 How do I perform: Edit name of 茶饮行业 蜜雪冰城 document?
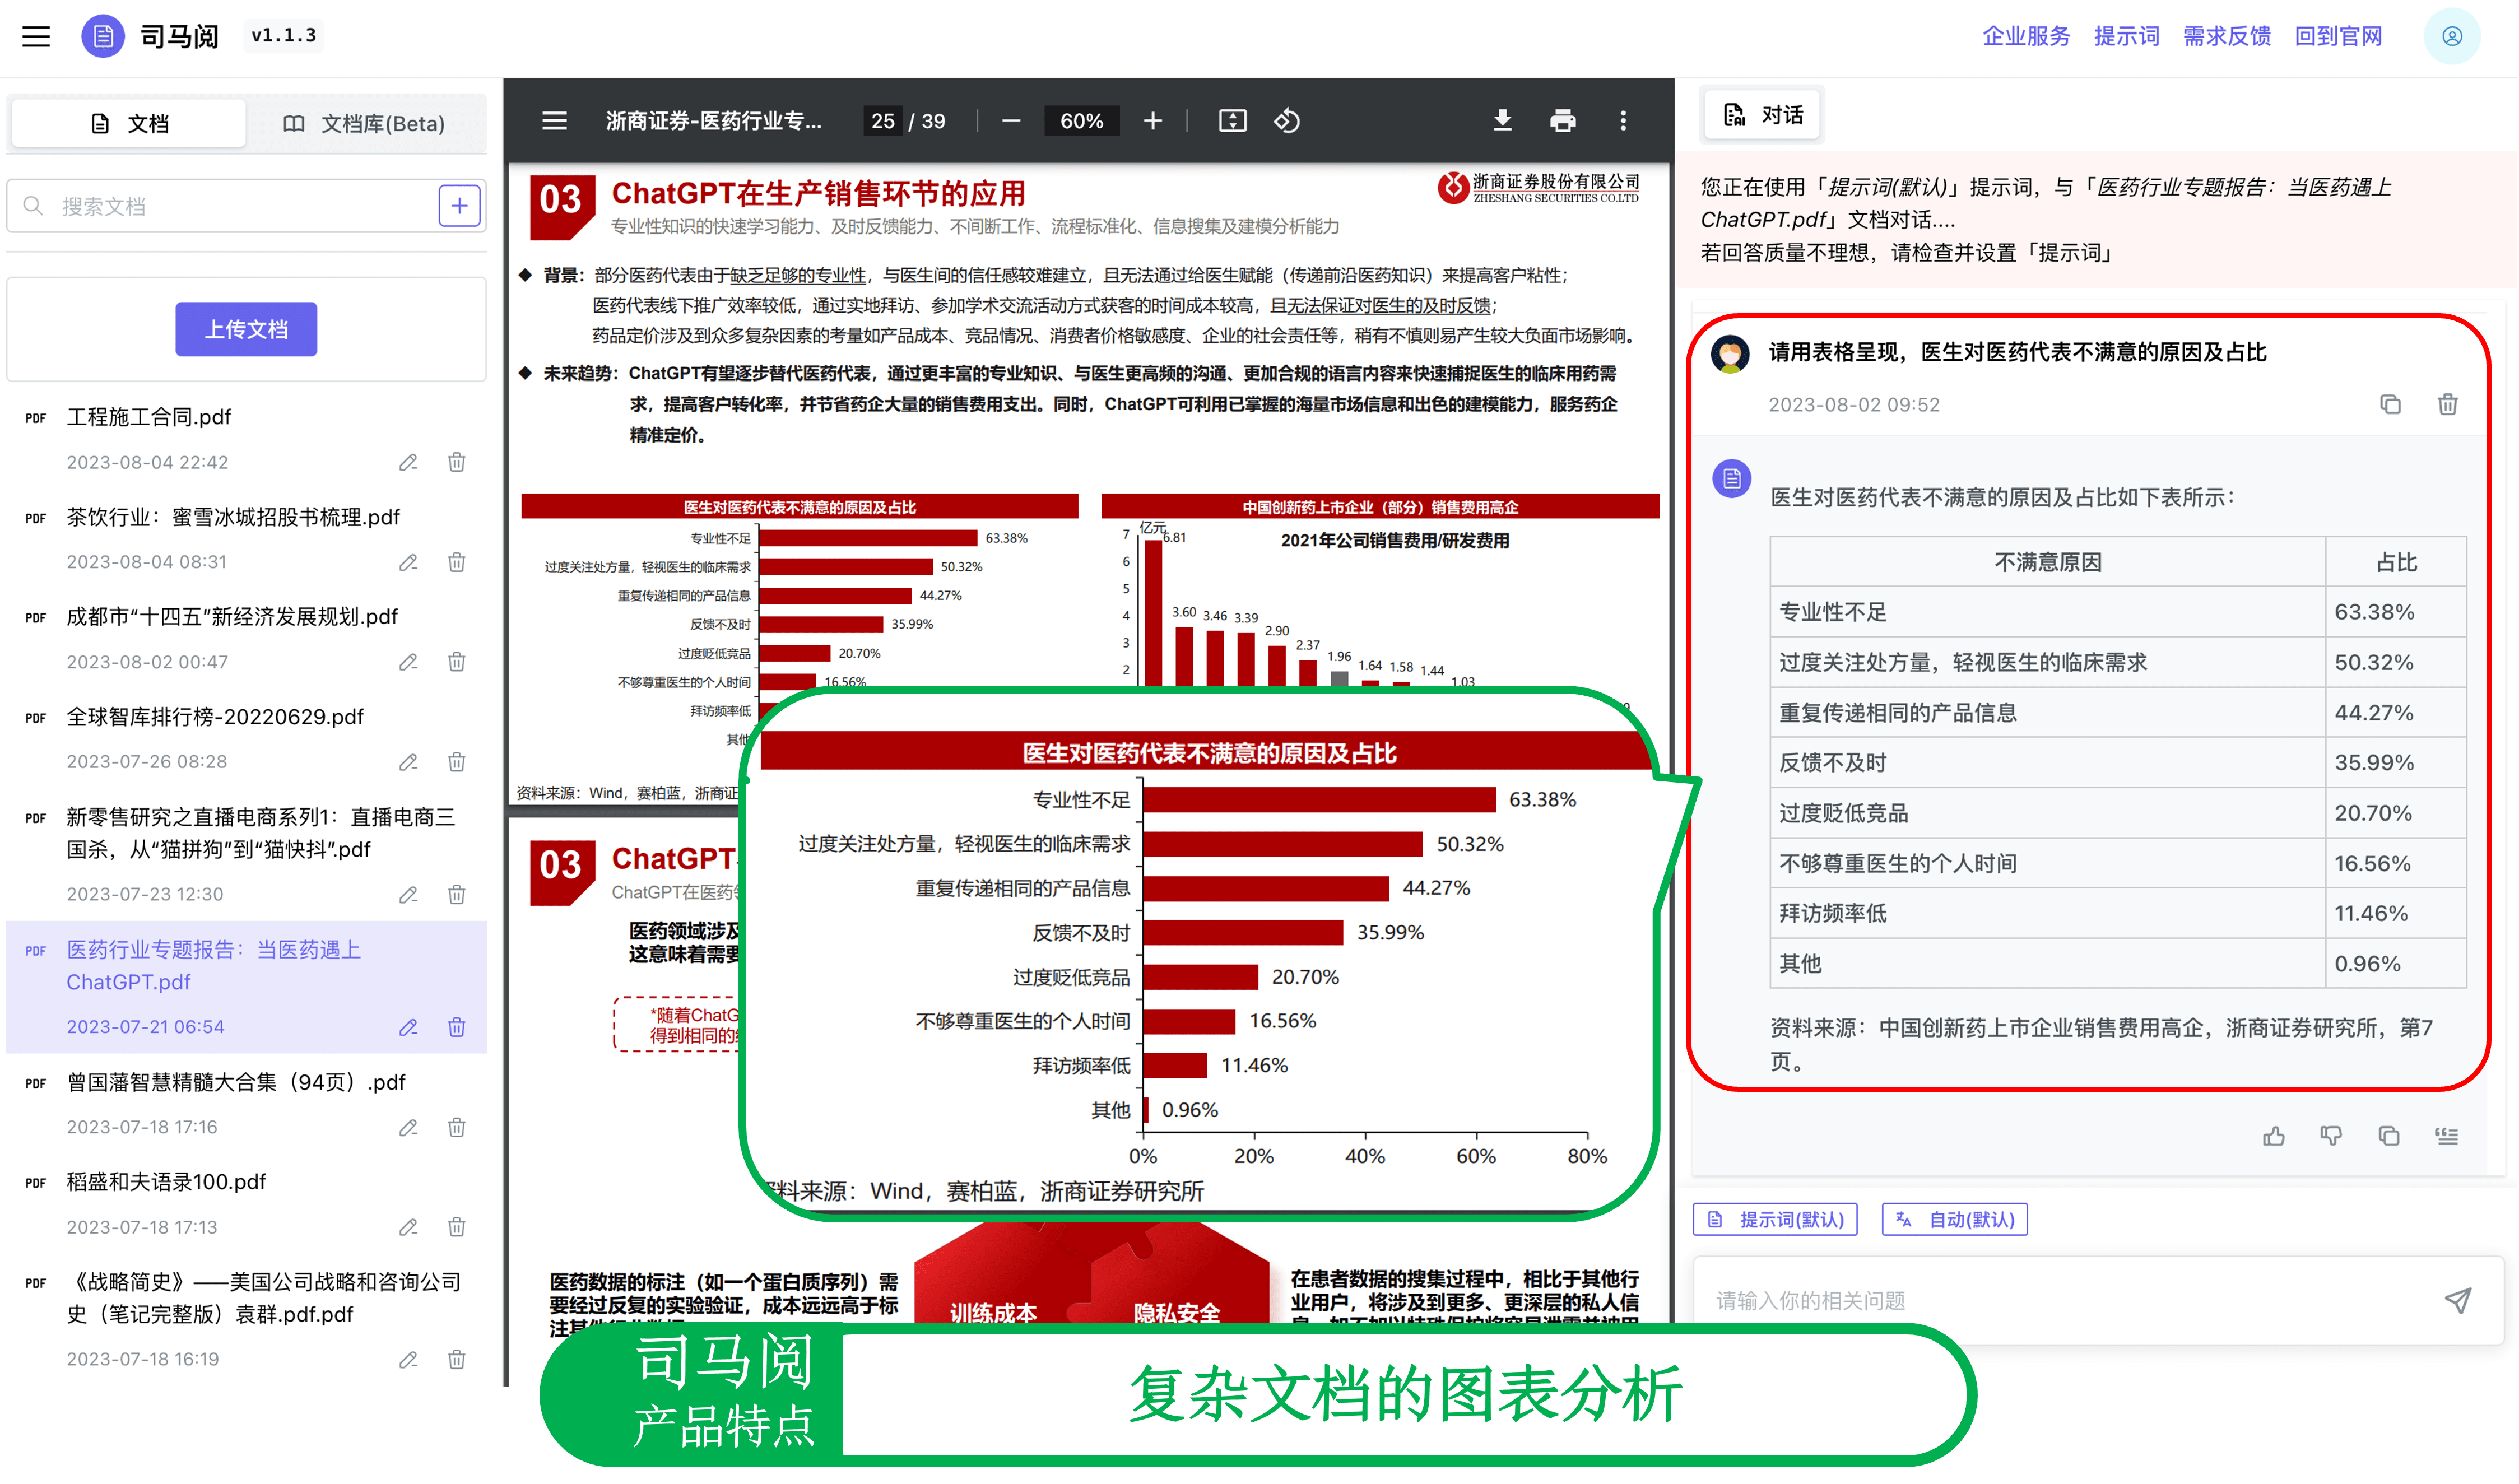pyautogui.click(x=408, y=562)
